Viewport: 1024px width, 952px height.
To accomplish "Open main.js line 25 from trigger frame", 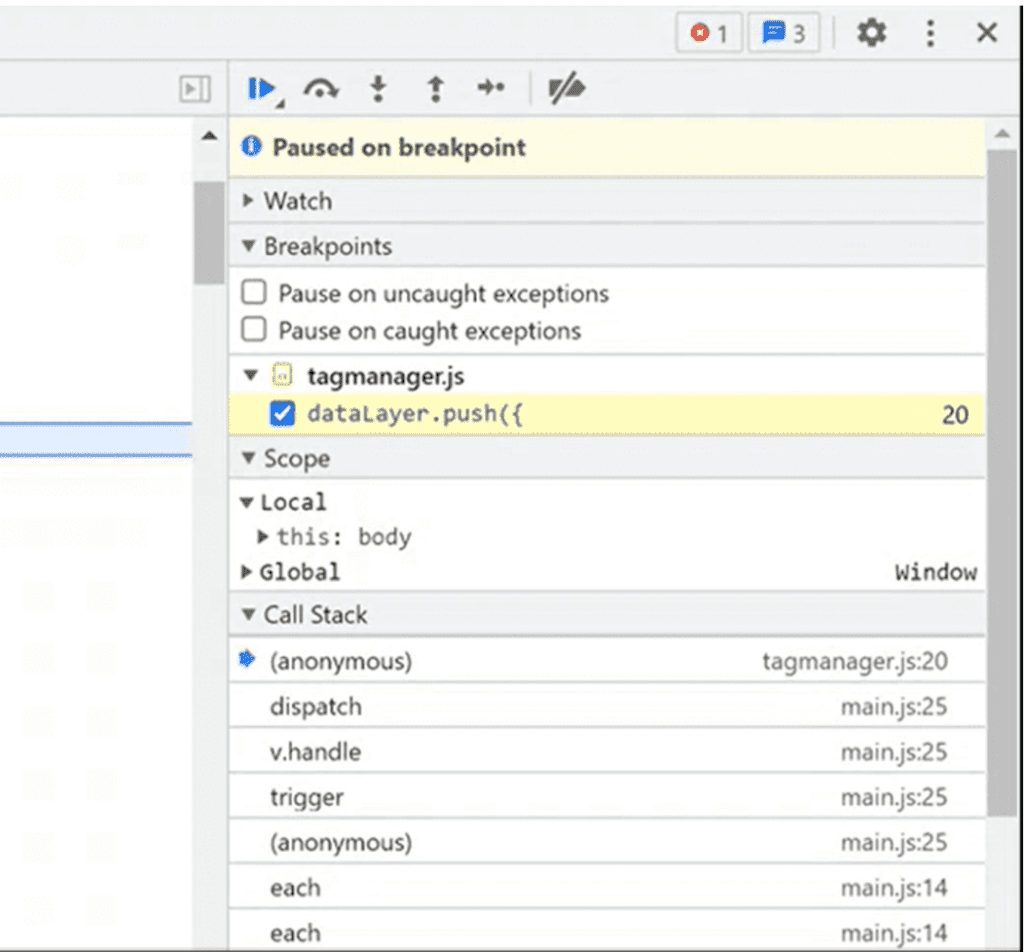I will click(x=893, y=796).
